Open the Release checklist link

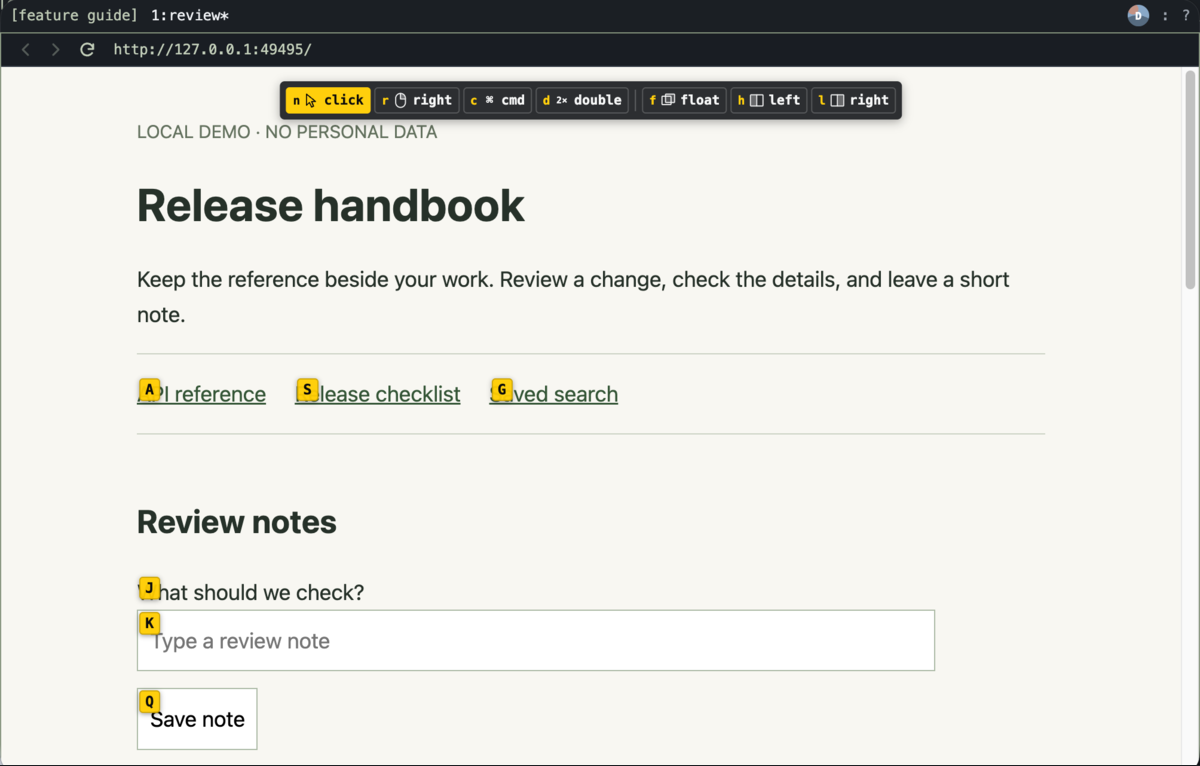[378, 394]
